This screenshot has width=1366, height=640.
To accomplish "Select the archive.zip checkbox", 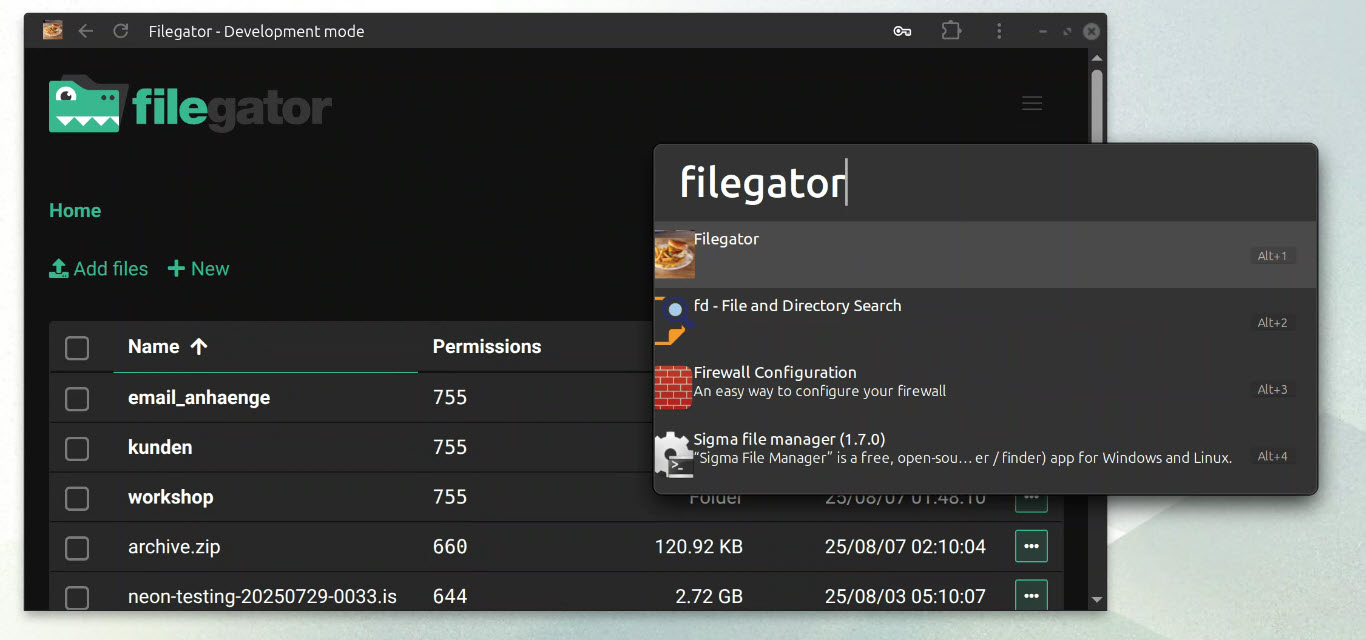I will click(x=77, y=548).
